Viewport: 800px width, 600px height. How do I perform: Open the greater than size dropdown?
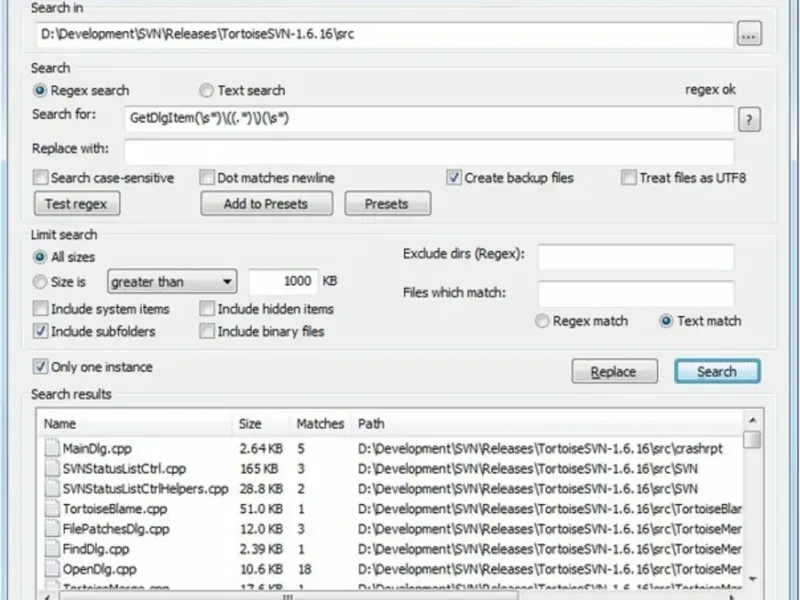pyautogui.click(x=172, y=282)
